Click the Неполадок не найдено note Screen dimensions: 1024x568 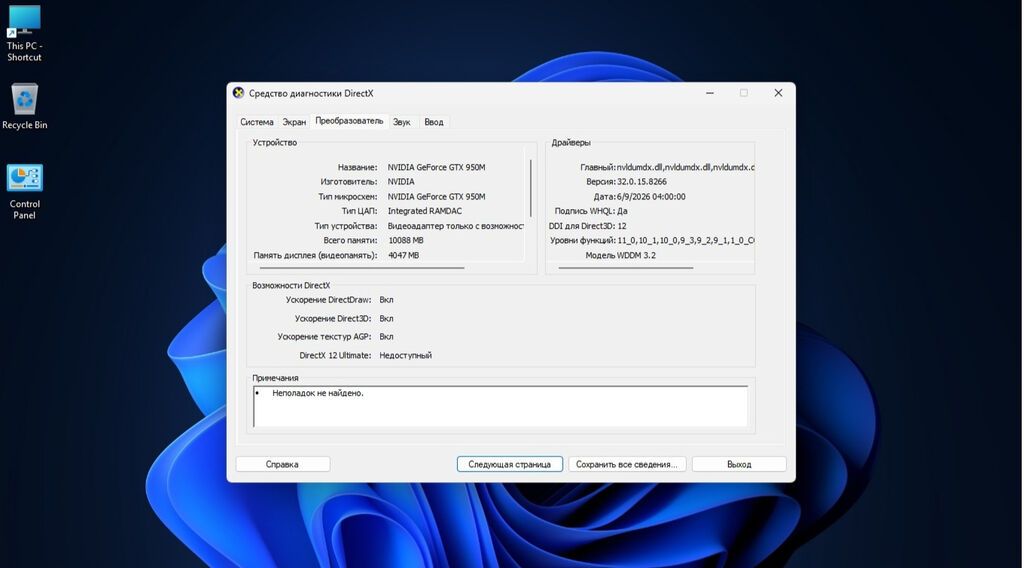click(x=318, y=393)
